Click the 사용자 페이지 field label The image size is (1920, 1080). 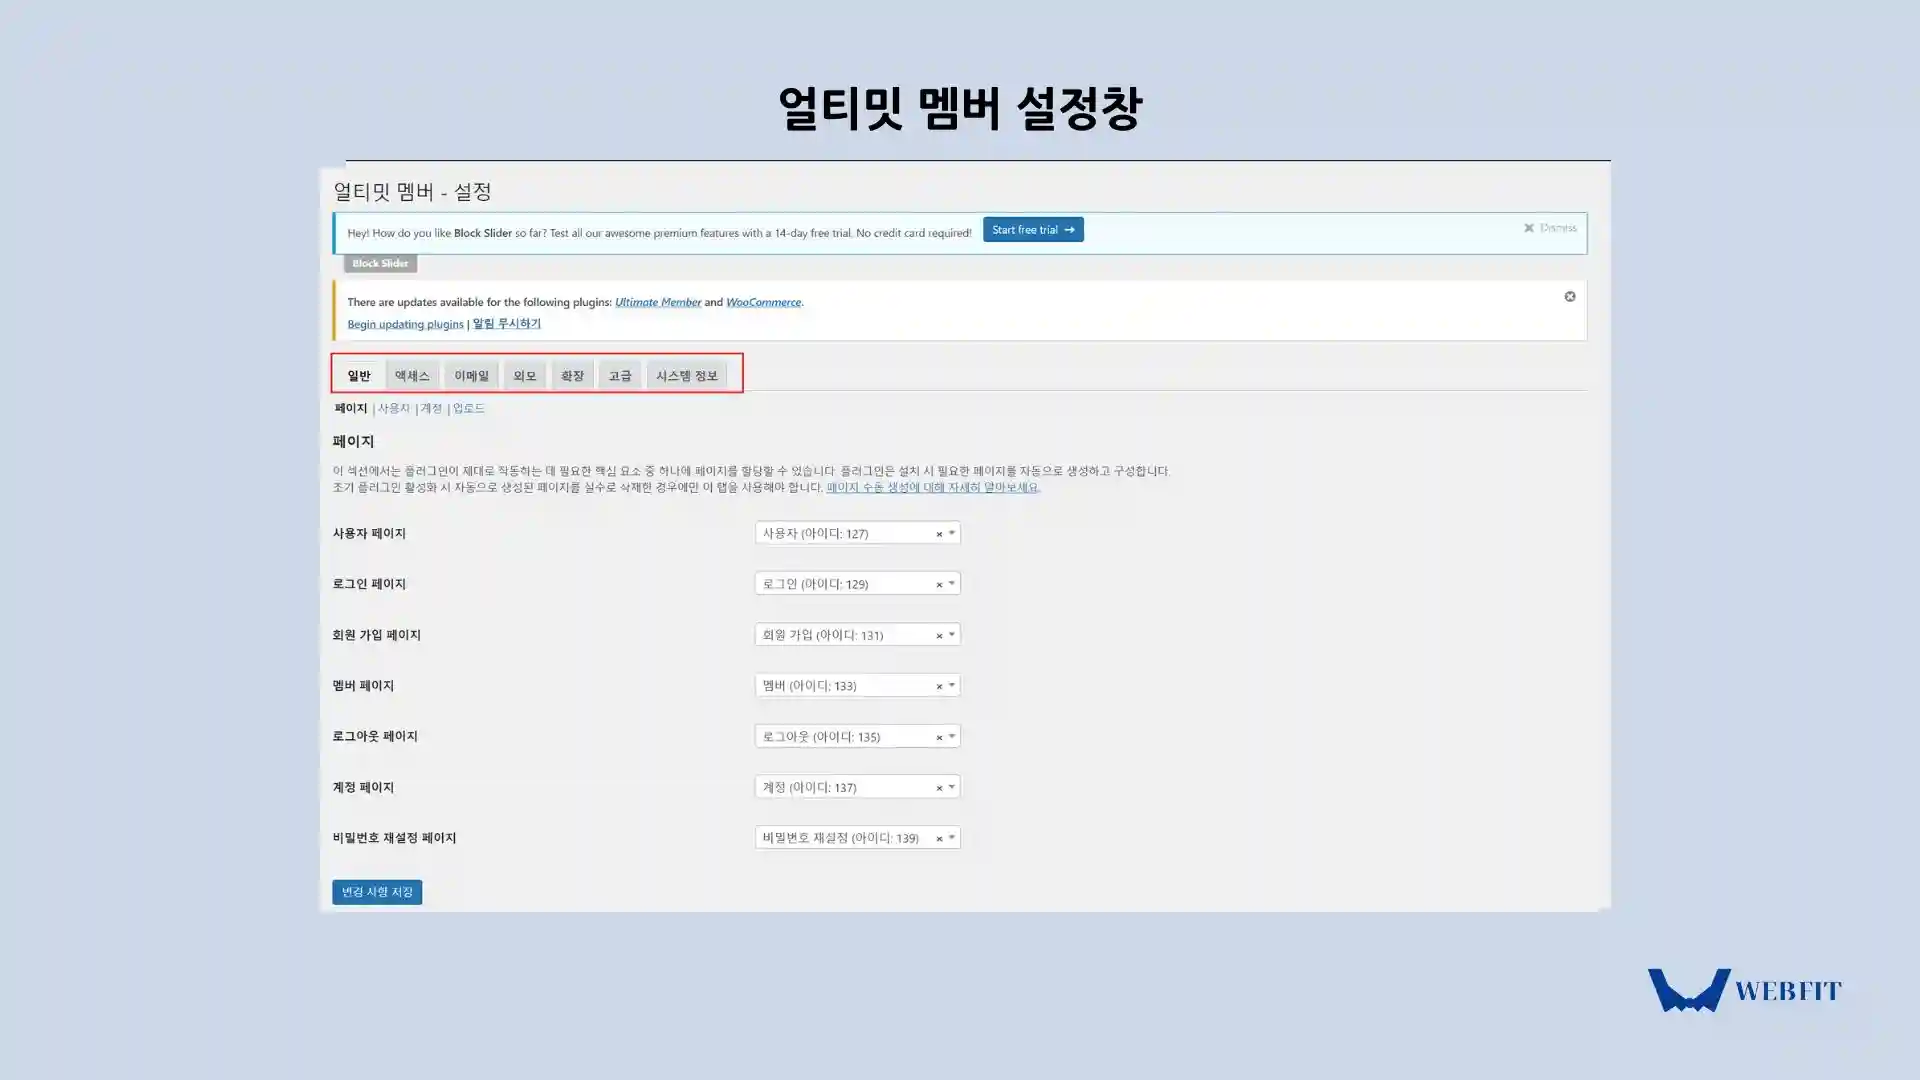coord(369,533)
